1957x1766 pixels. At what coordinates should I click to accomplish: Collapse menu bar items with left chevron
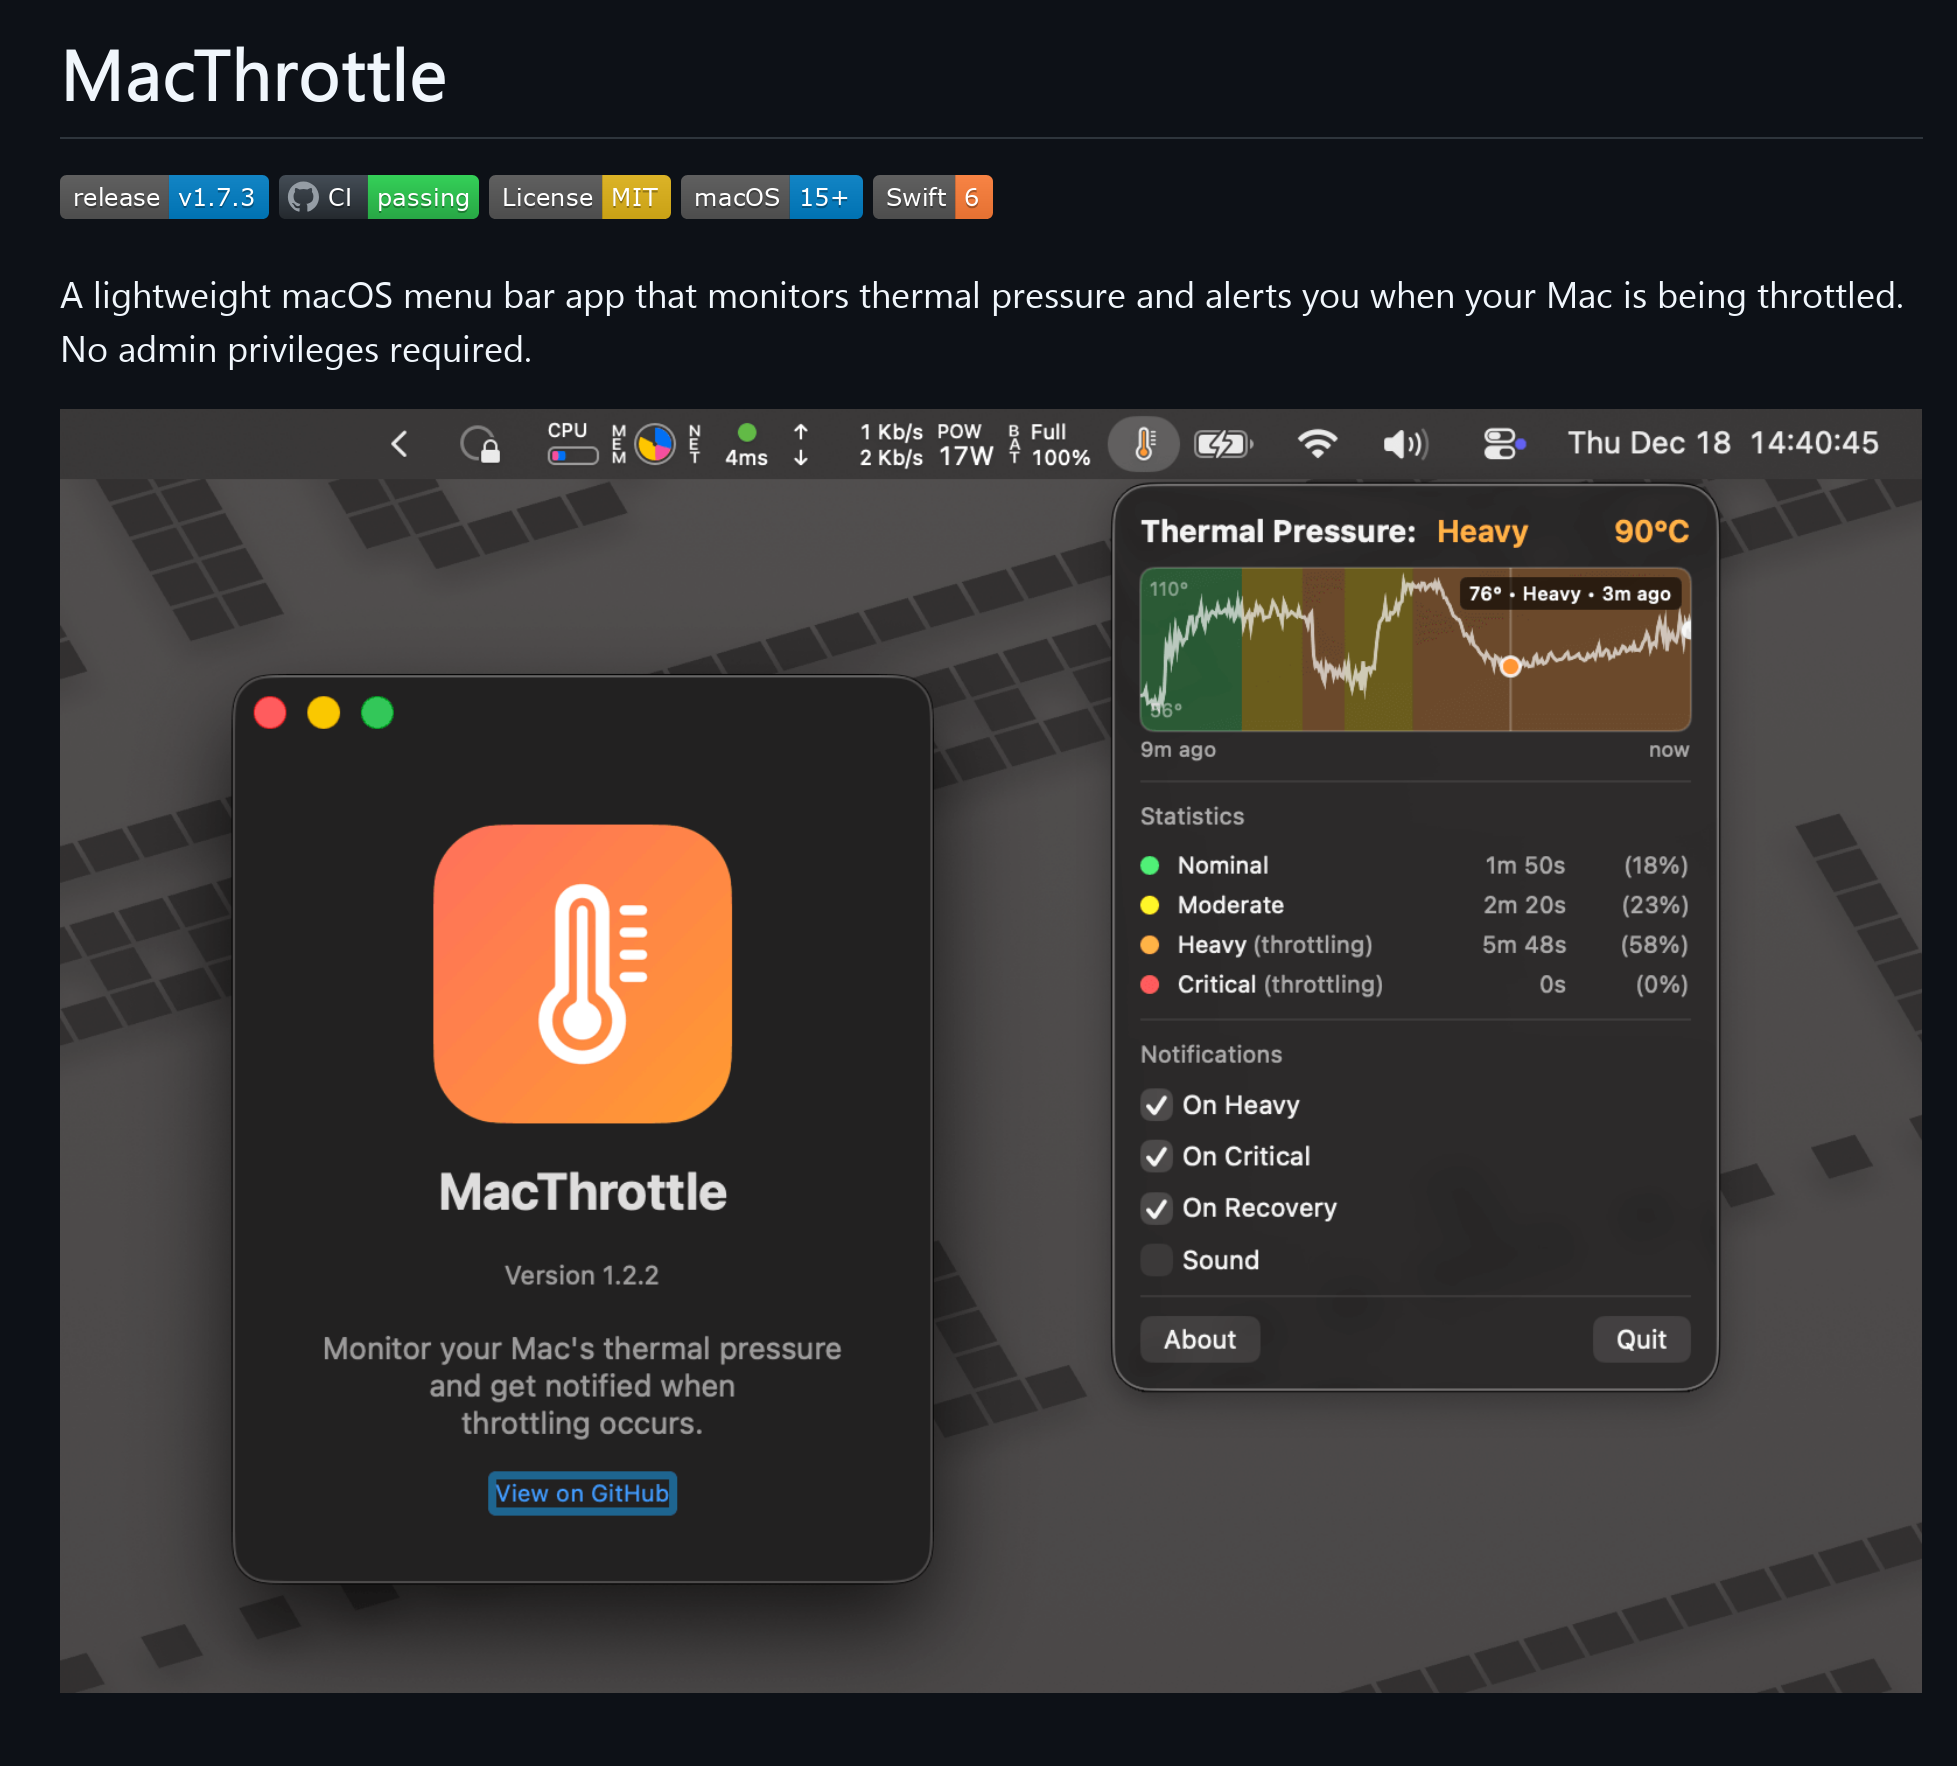coord(399,443)
